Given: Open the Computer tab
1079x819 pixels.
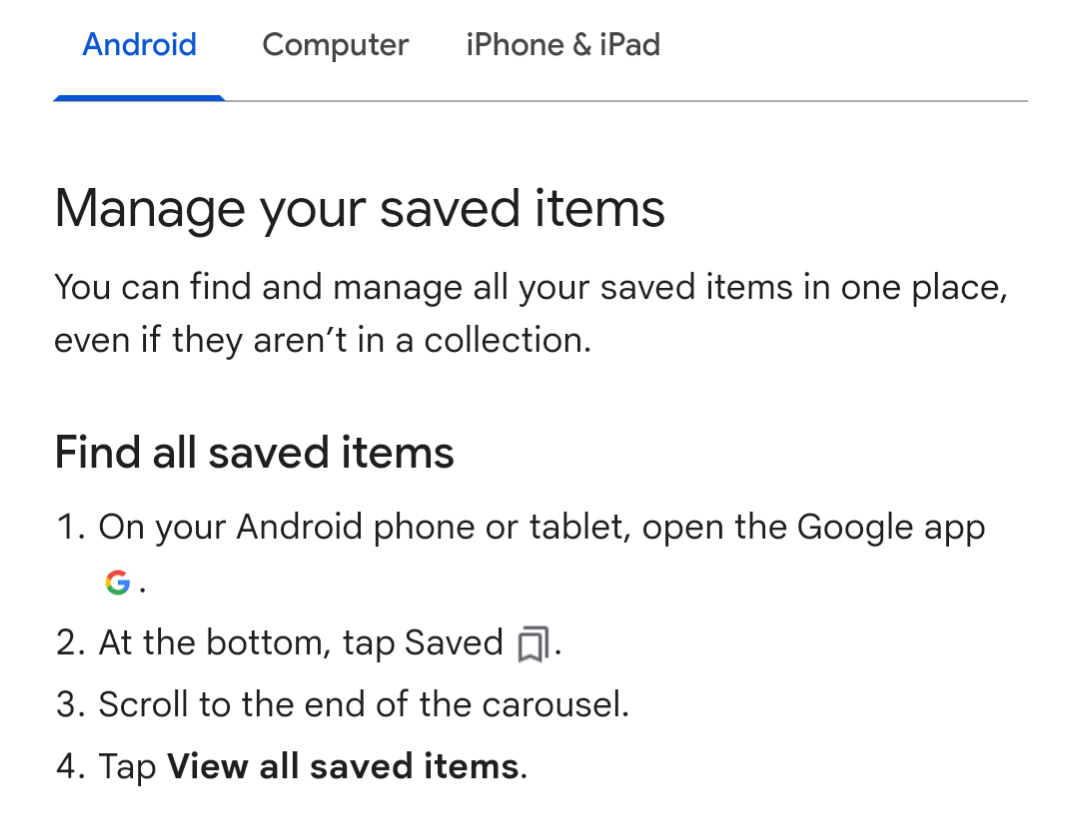Looking at the screenshot, I should pyautogui.click(x=335, y=45).
